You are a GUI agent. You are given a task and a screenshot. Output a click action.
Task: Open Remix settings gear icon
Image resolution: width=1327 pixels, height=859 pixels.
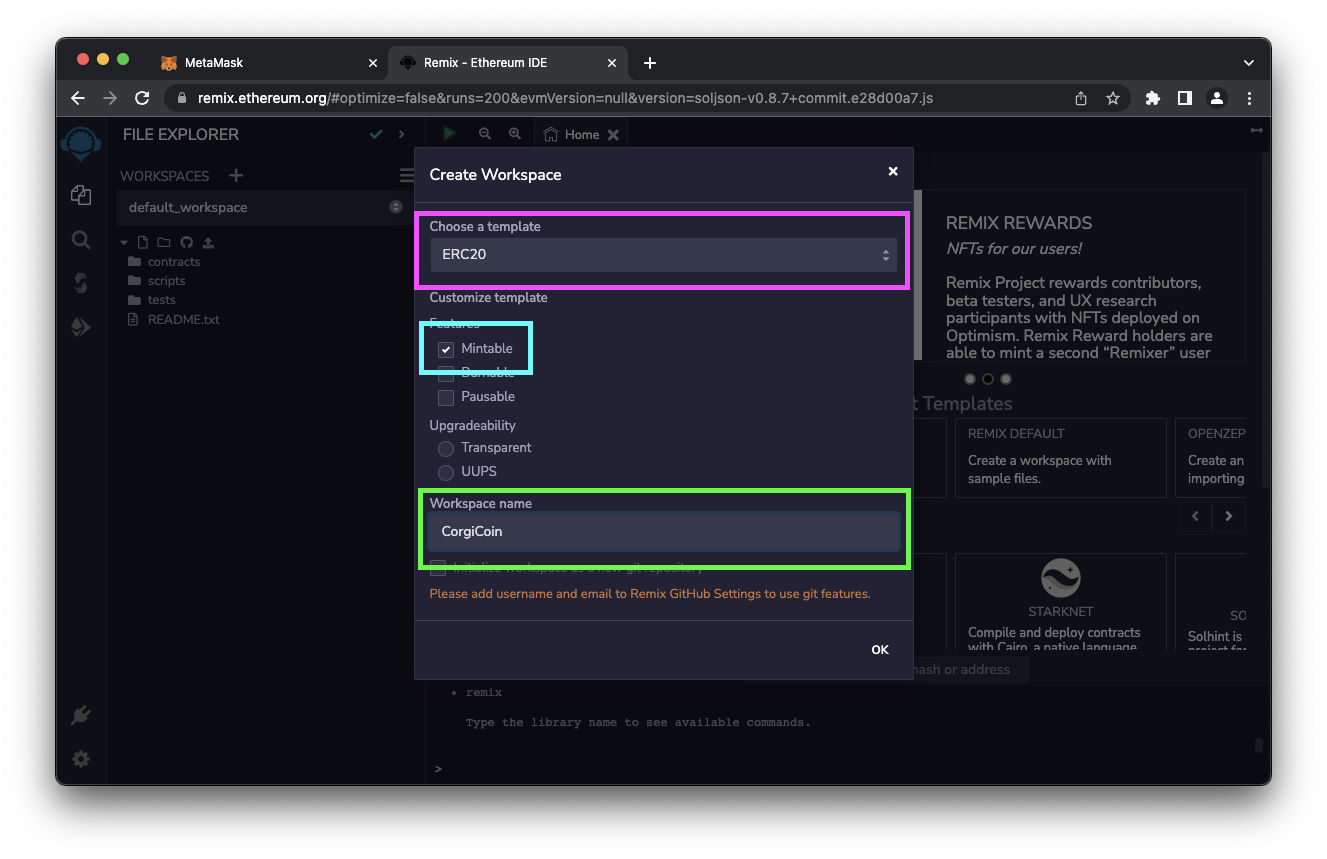point(81,759)
